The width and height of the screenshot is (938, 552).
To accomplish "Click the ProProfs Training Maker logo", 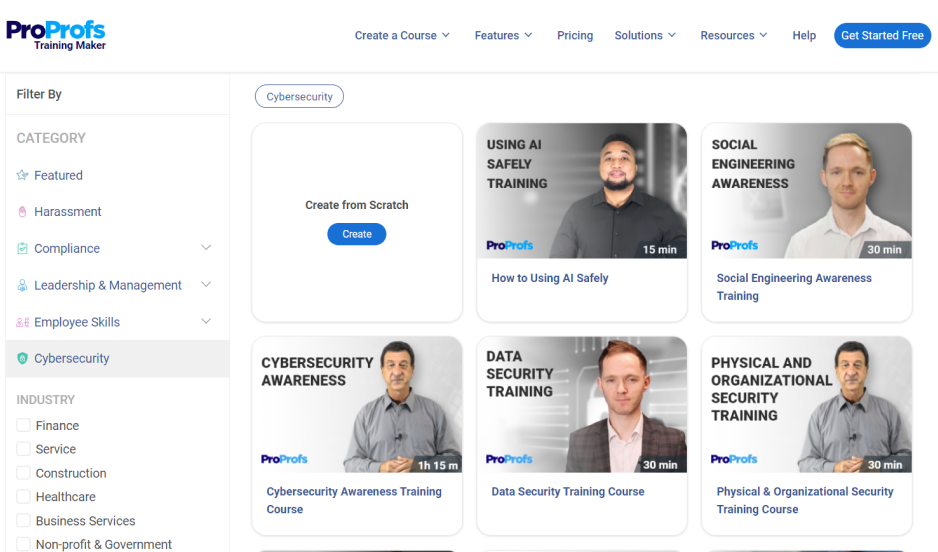I will (x=56, y=35).
